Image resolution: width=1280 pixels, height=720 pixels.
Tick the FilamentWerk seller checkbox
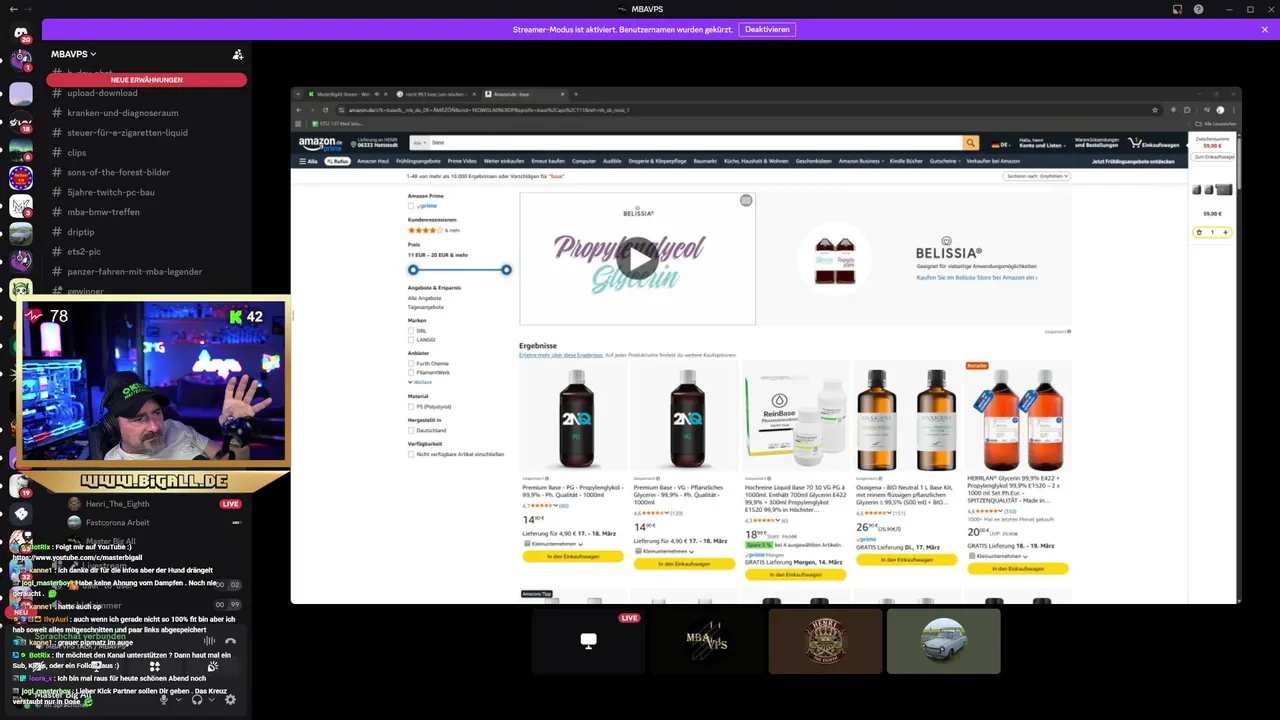tap(411, 372)
